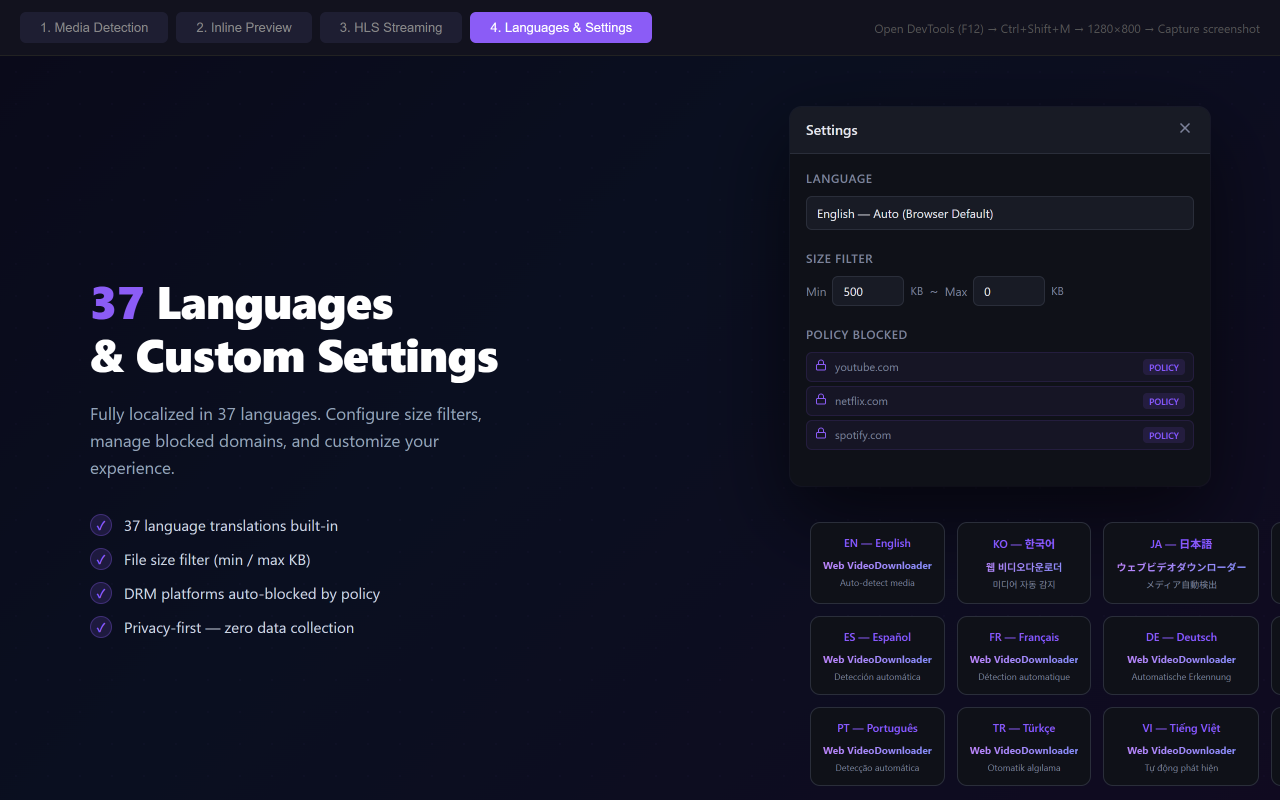Click checkmark icon next to File size filter
The width and height of the screenshot is (1280, 800).
(101, 559)
